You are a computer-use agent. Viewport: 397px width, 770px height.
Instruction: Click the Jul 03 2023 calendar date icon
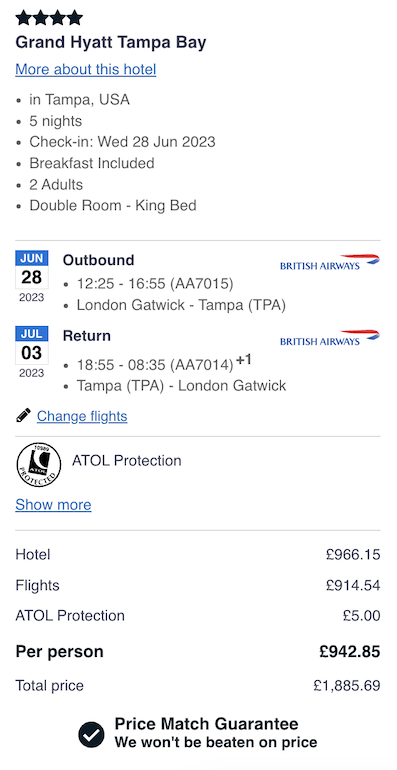tap(32, 353)
